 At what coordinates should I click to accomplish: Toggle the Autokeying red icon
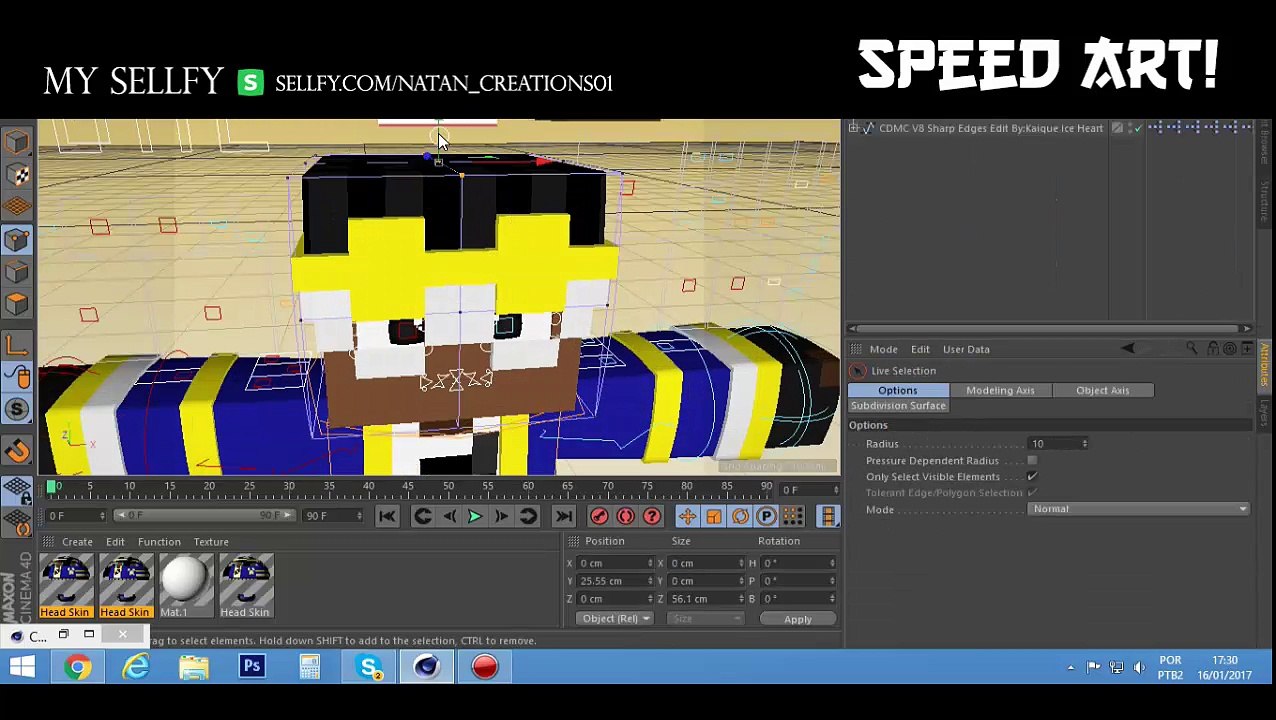[x=625, y=516]
